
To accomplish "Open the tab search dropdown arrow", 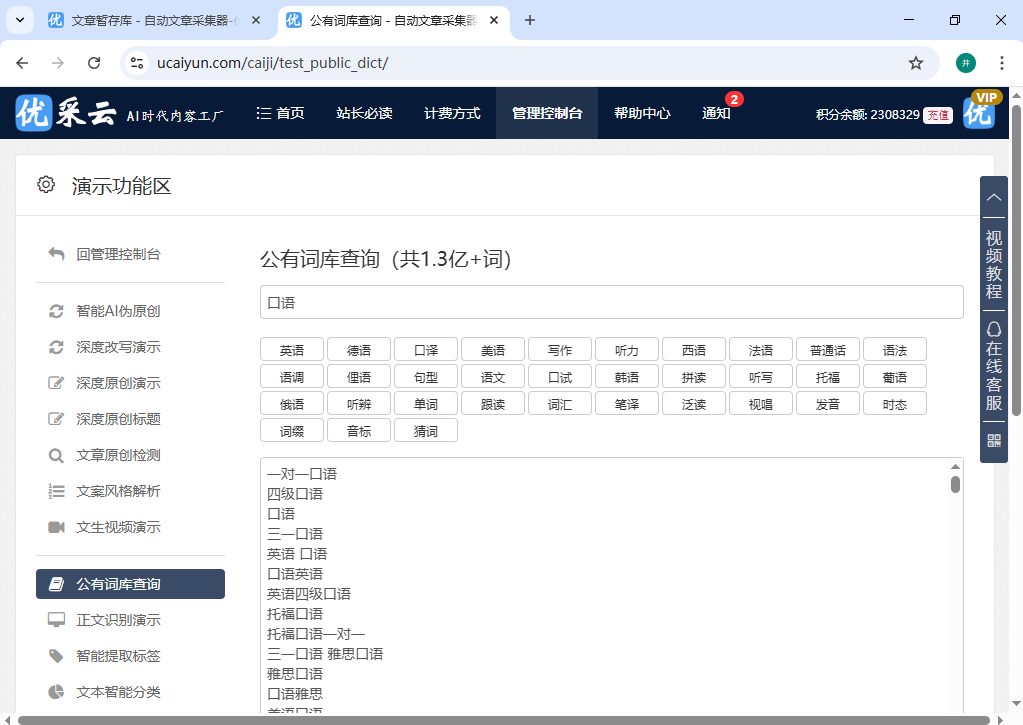I will [x=19, y=20].
